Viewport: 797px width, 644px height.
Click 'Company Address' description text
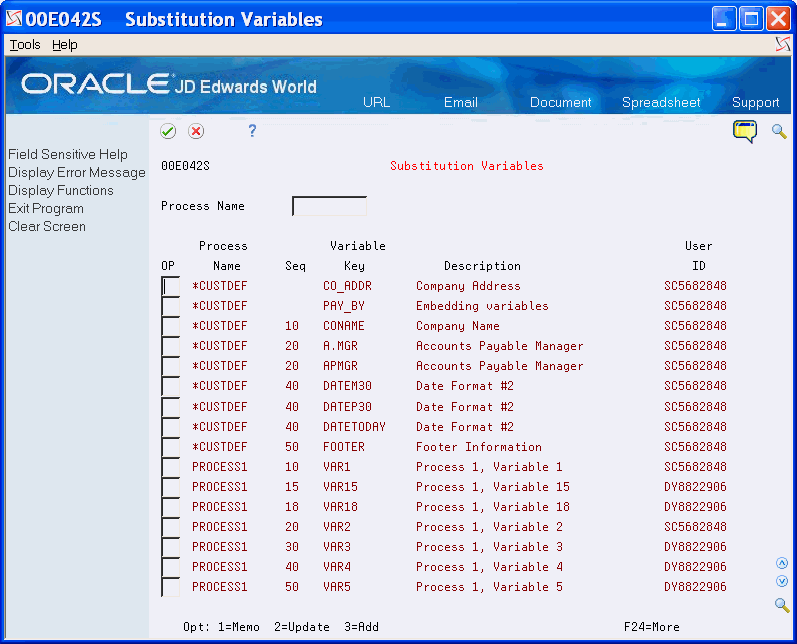(468, 286)
